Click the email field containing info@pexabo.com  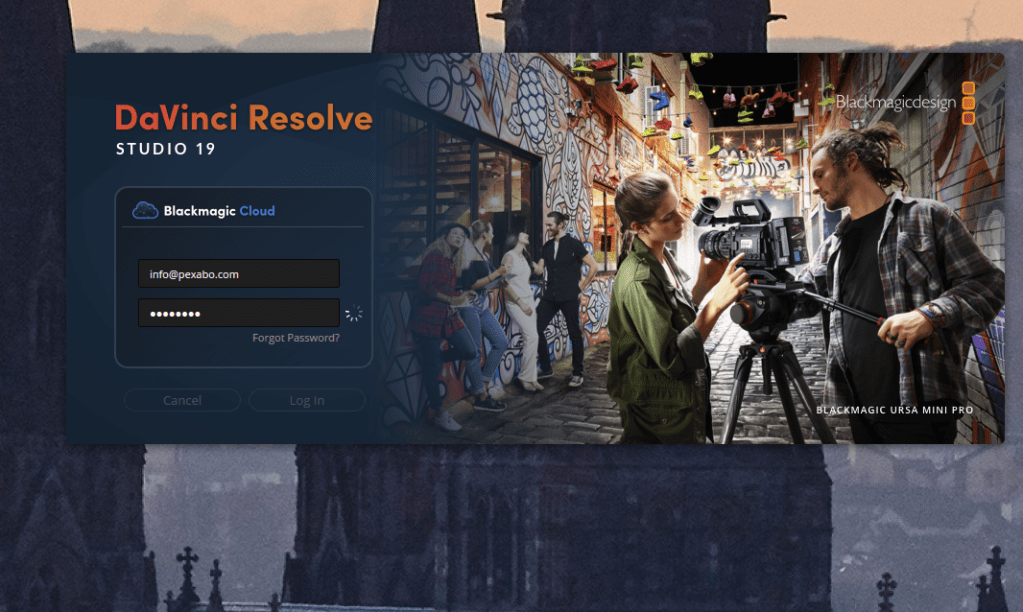pyautogui.click(x=239, y=273)
